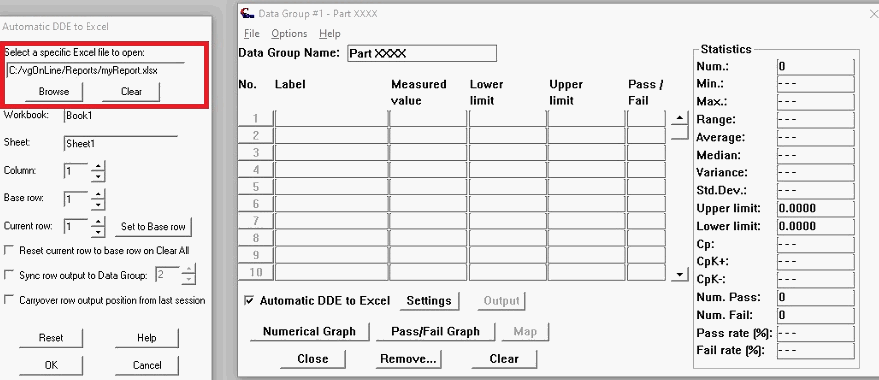Click the Num. Pass value field
The height and width of the screenshot is (380, 879).
click(x=816, y=298)
